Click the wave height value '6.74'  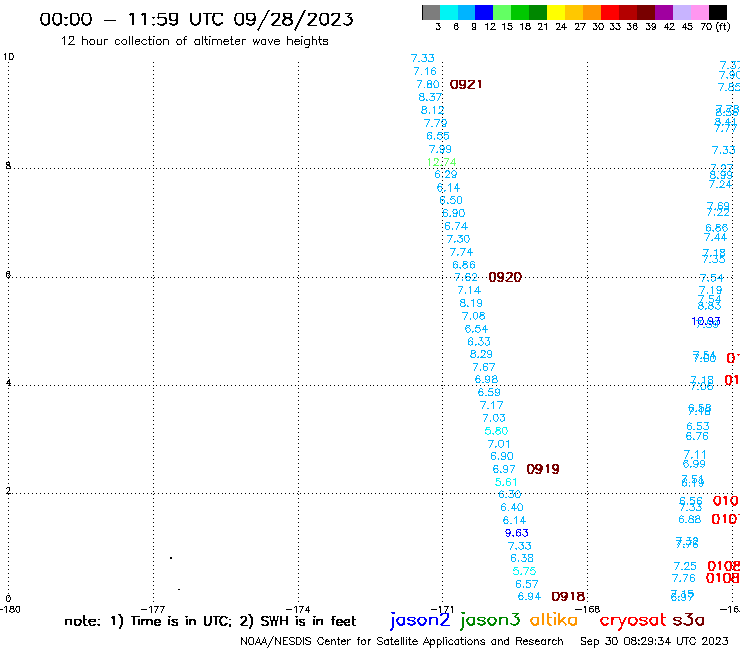[x=456, y=226]
